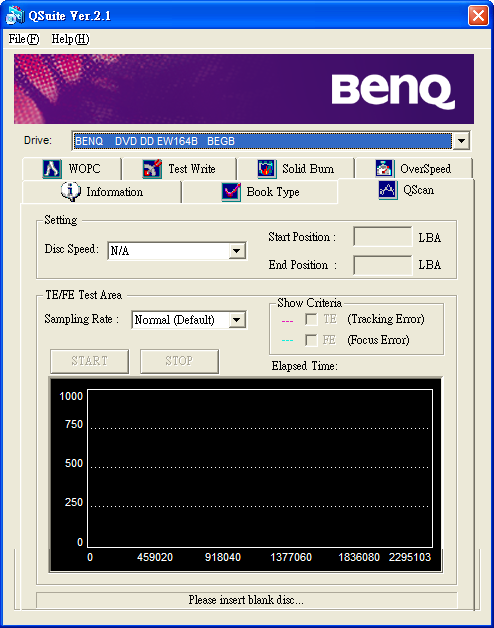
Task: Click the 2295103 axis value
Action: pos(410,557)
